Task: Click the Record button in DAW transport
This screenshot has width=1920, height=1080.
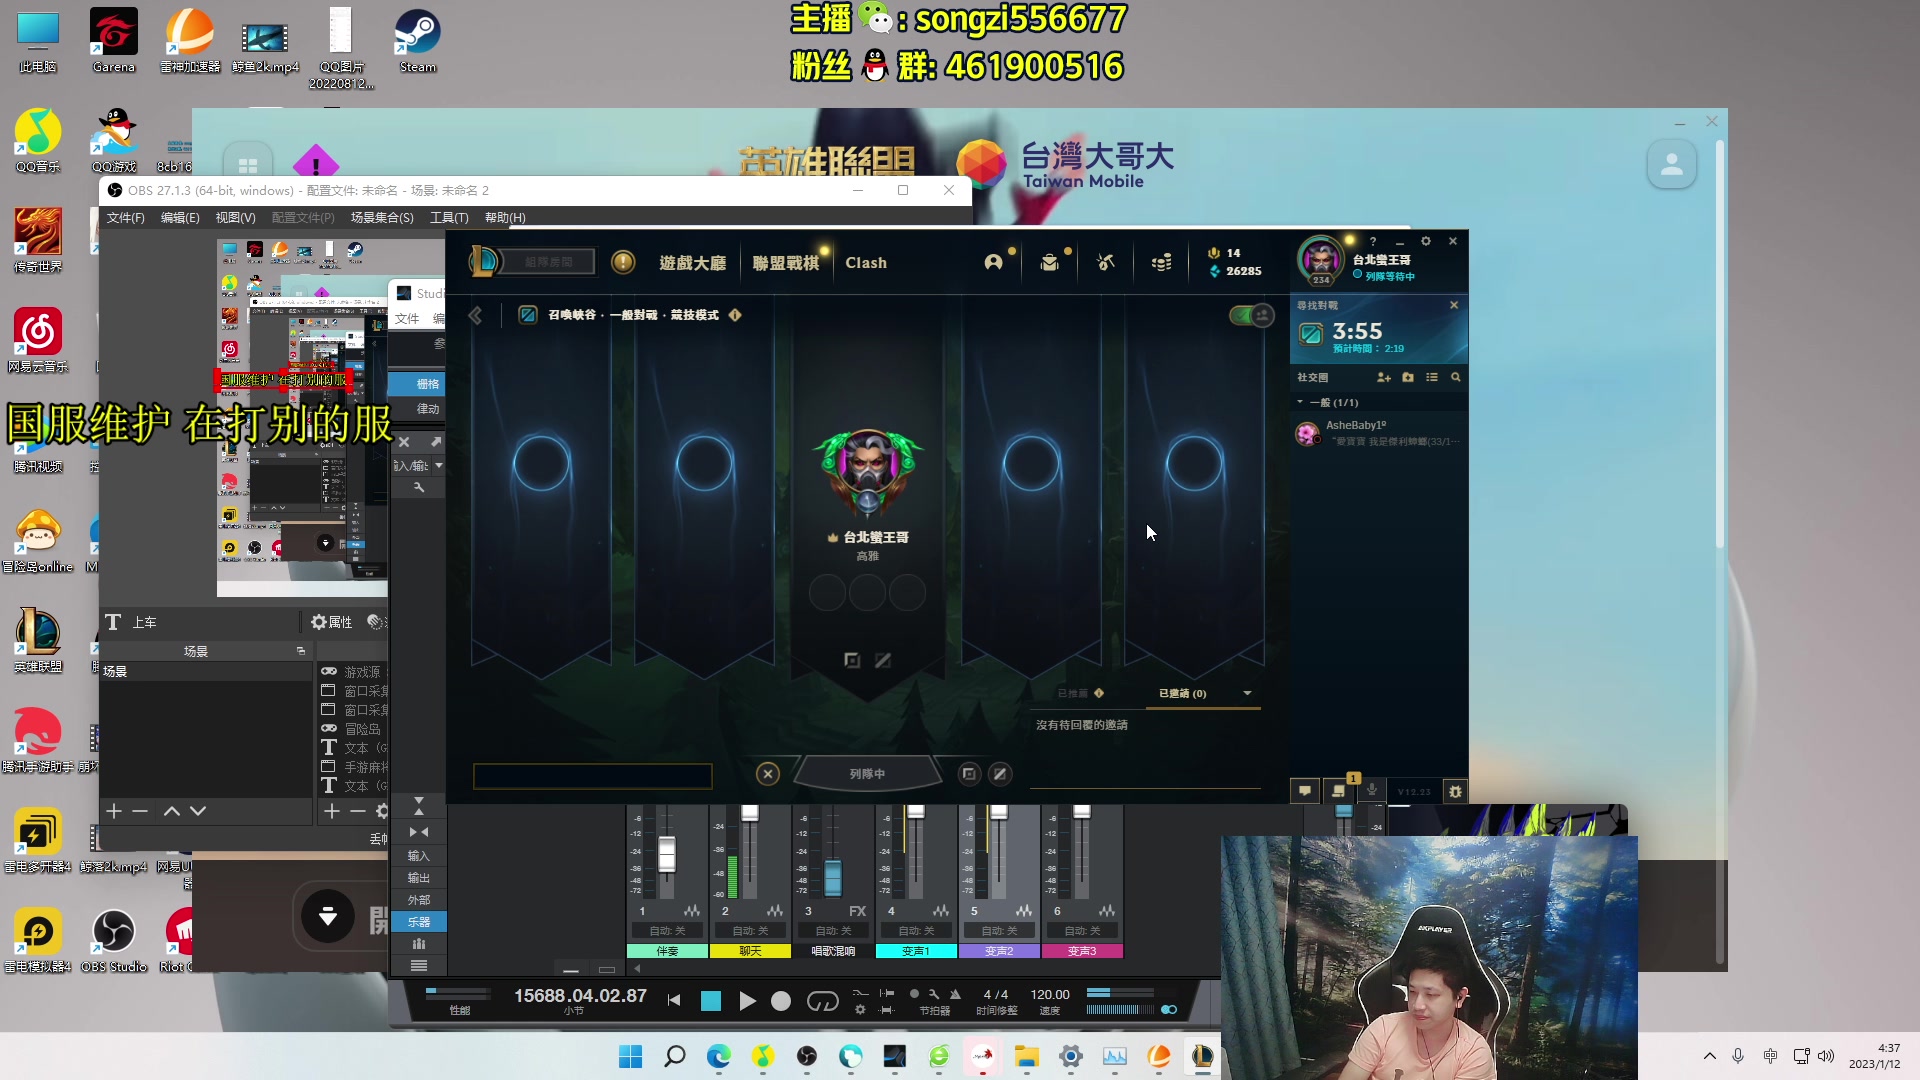Action: [781, 1000]
